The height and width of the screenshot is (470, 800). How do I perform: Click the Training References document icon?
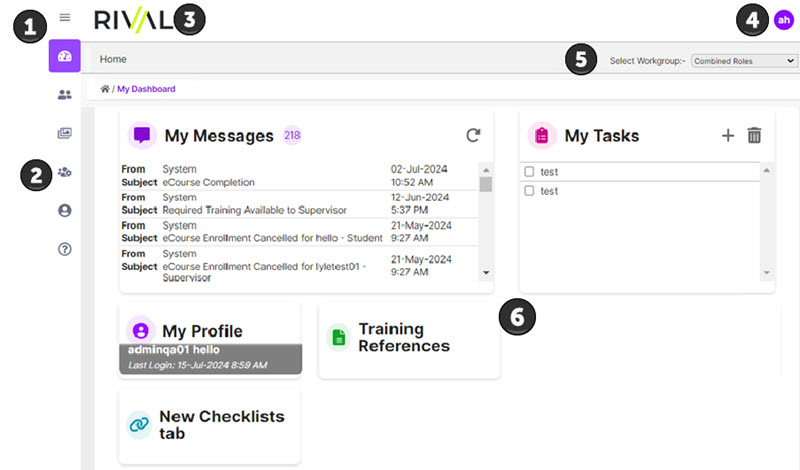tap(339, 337)
